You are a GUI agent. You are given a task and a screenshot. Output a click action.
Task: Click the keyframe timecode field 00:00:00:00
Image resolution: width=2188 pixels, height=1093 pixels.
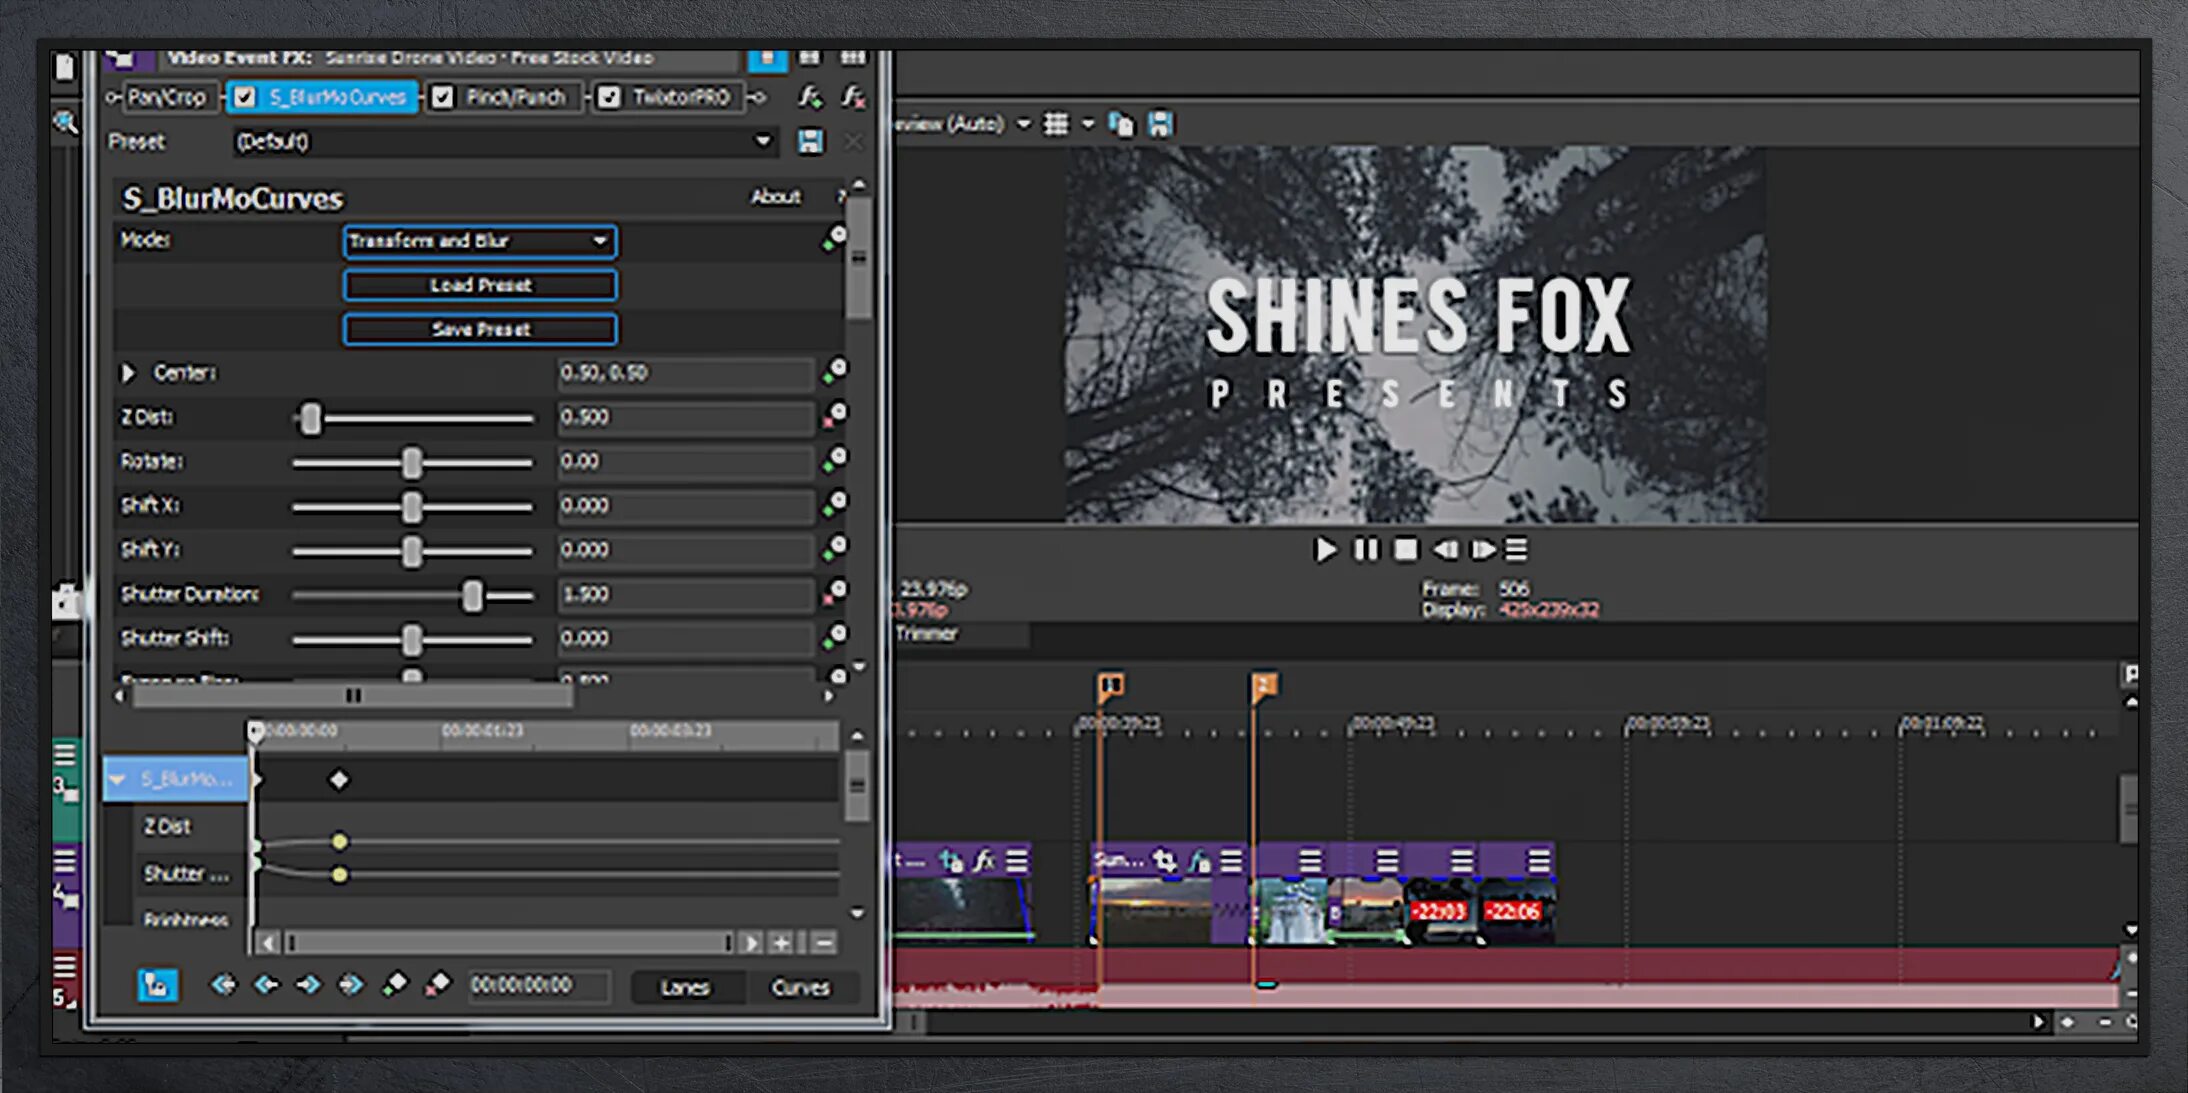(x=538, y=986)
